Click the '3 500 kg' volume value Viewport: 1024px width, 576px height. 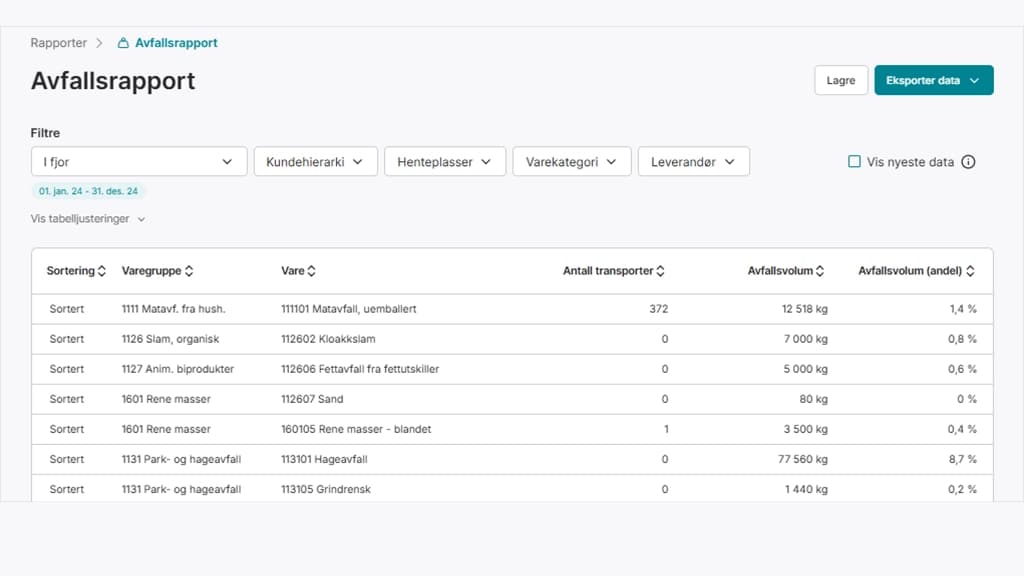point(805,429)
